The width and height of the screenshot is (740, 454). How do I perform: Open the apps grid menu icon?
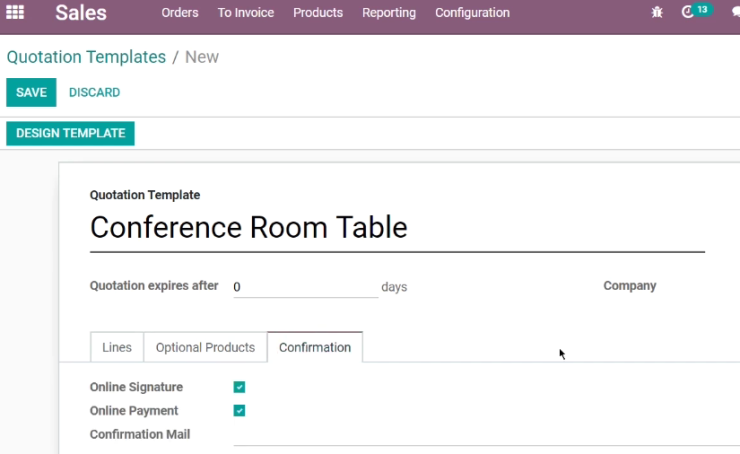coord(15,12)
